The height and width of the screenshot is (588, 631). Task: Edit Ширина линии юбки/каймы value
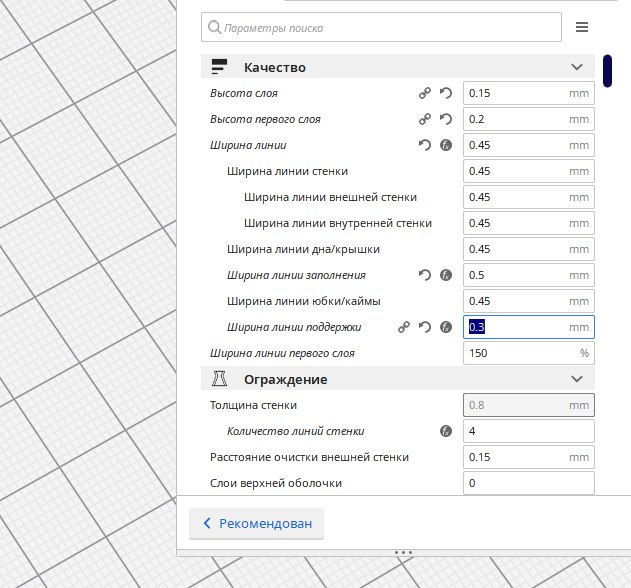click(529, 301)
